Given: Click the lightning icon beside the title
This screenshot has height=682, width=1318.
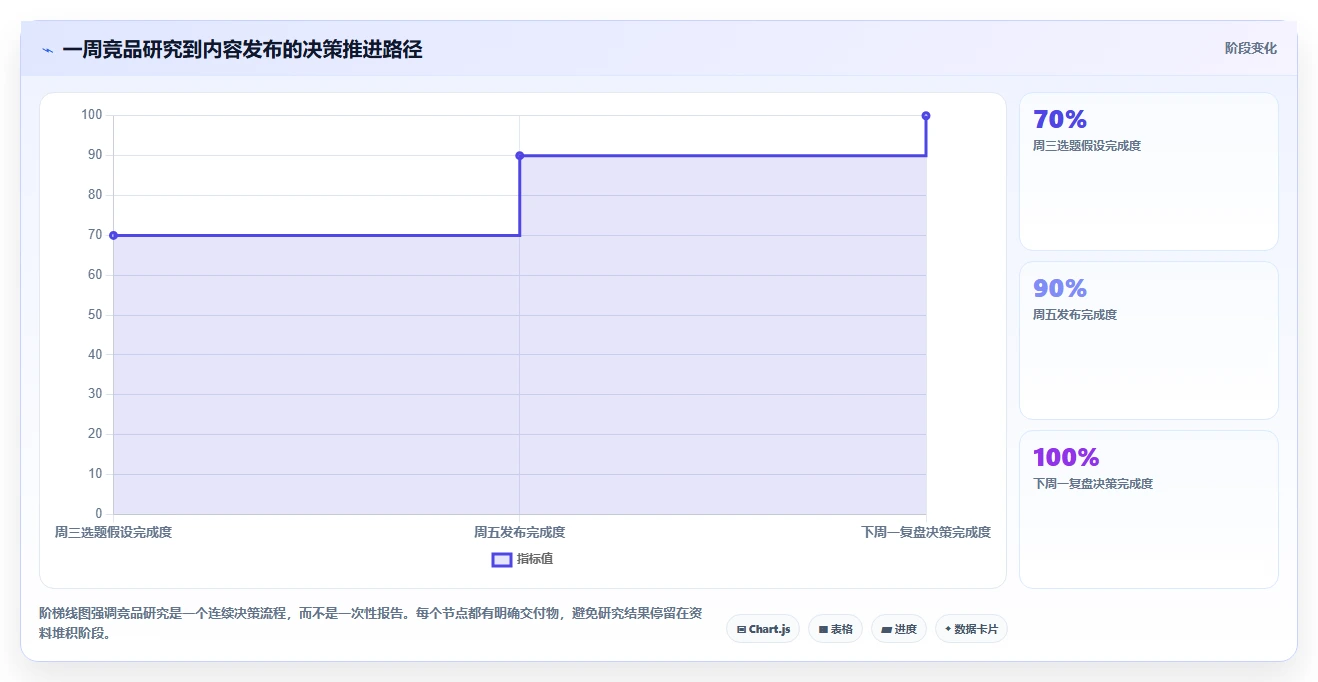Looking at the screenshot, I should [x=48, y=50].
